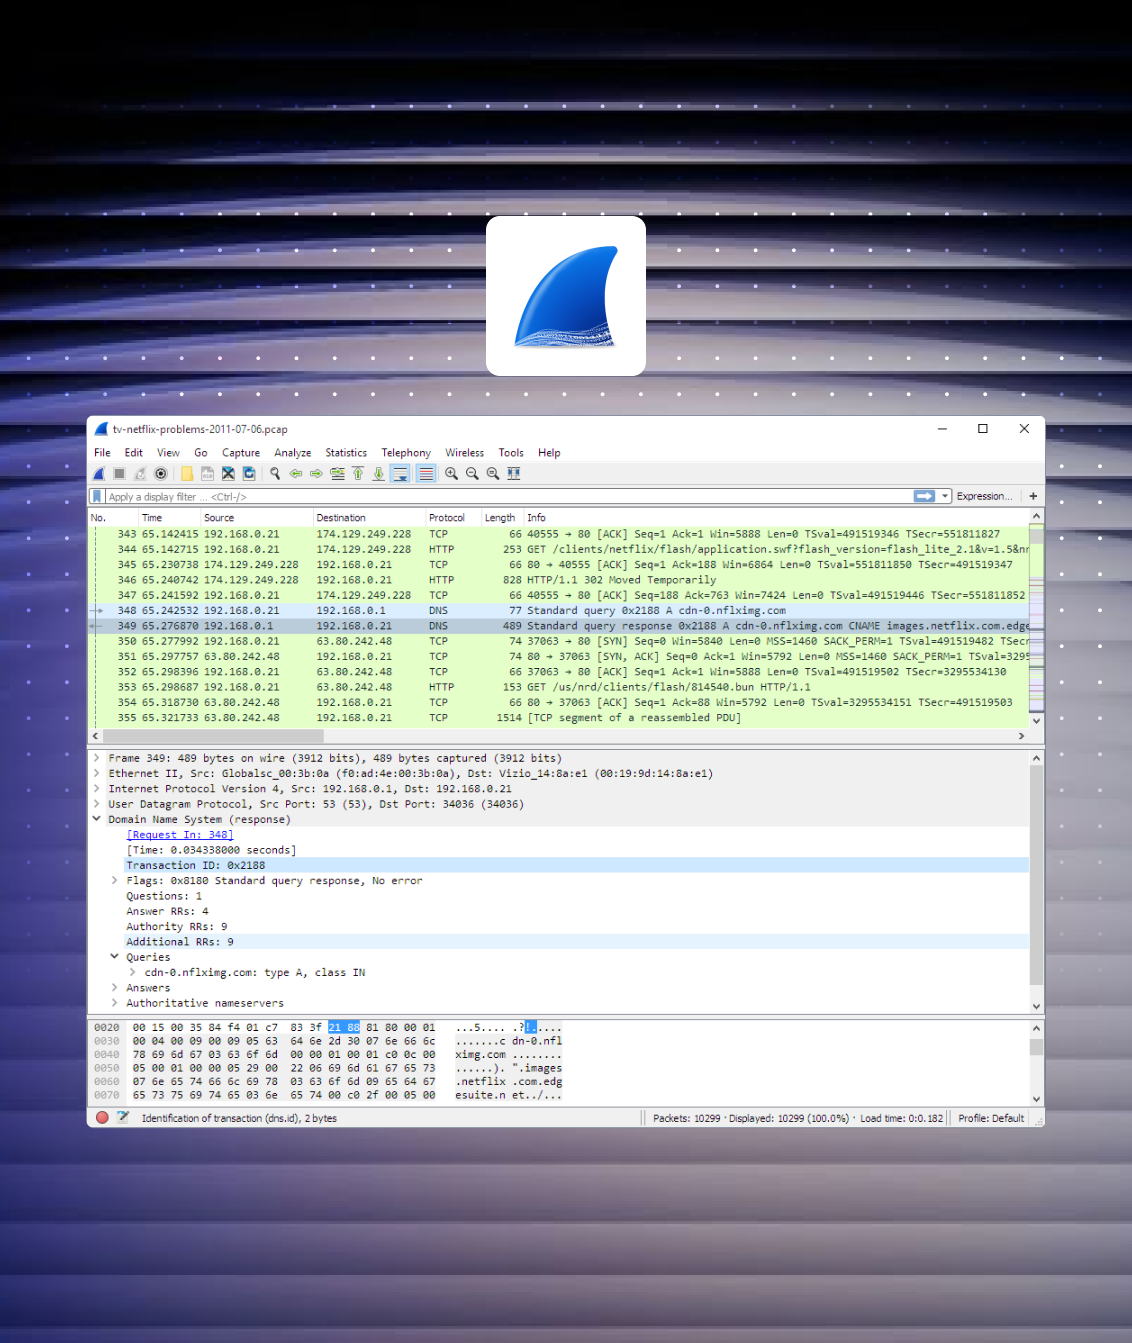The image size is (1132, 1343).
Task: Select packet 344 HTTP GET request
Action: click(559, 549)
